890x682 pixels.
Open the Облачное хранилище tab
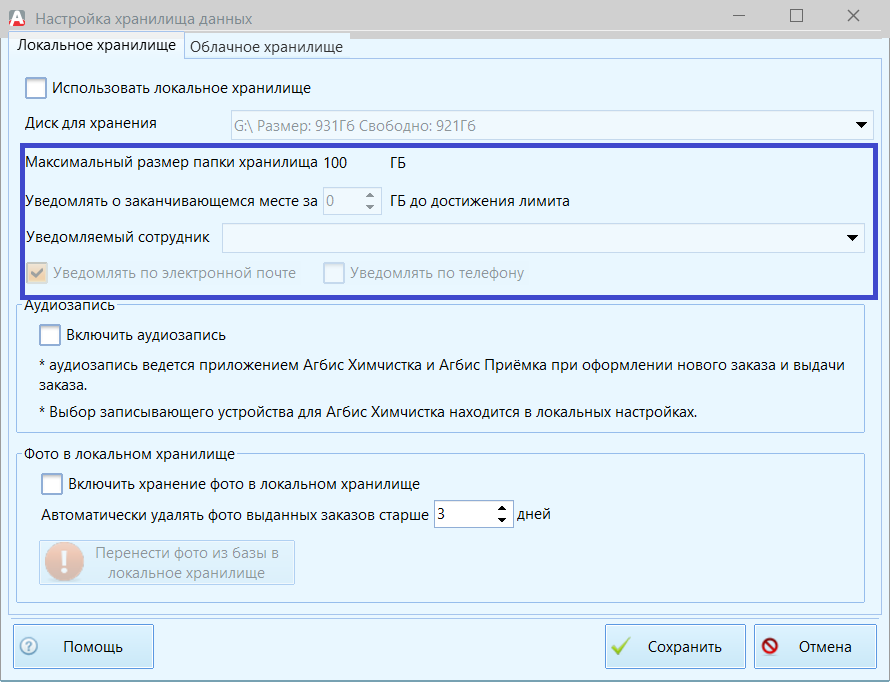[x=266, y=47]
